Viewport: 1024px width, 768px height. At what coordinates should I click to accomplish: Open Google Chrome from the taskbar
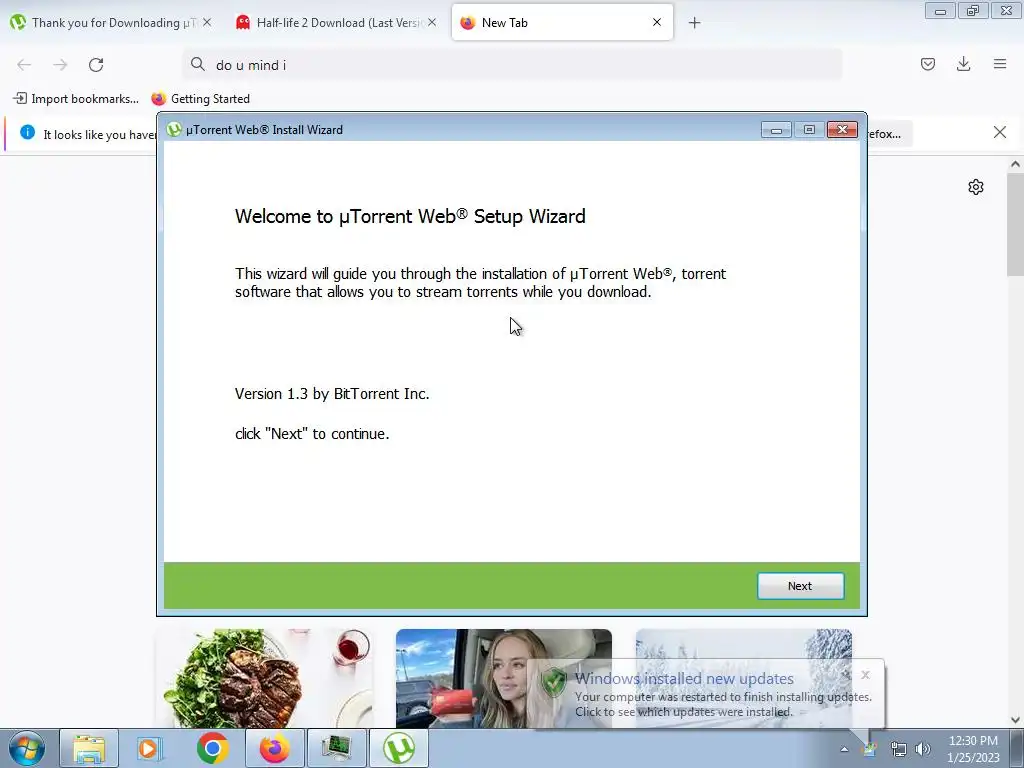click(212, 748)
